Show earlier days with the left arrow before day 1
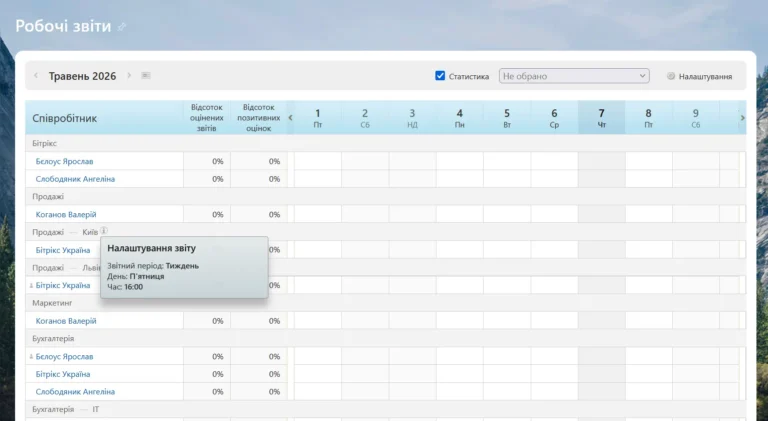 point(290,117)
